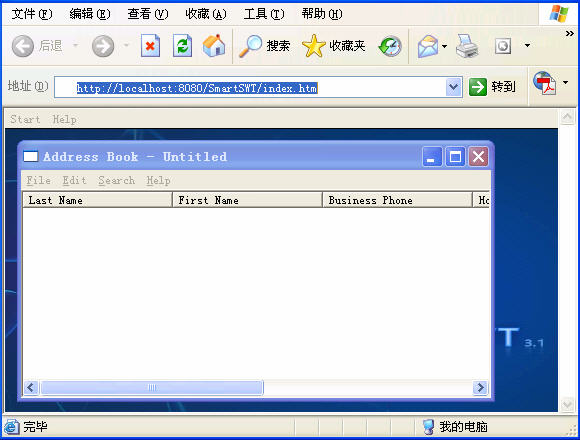
Task: Open the File menu in Address Book
Action: (38, 180)
